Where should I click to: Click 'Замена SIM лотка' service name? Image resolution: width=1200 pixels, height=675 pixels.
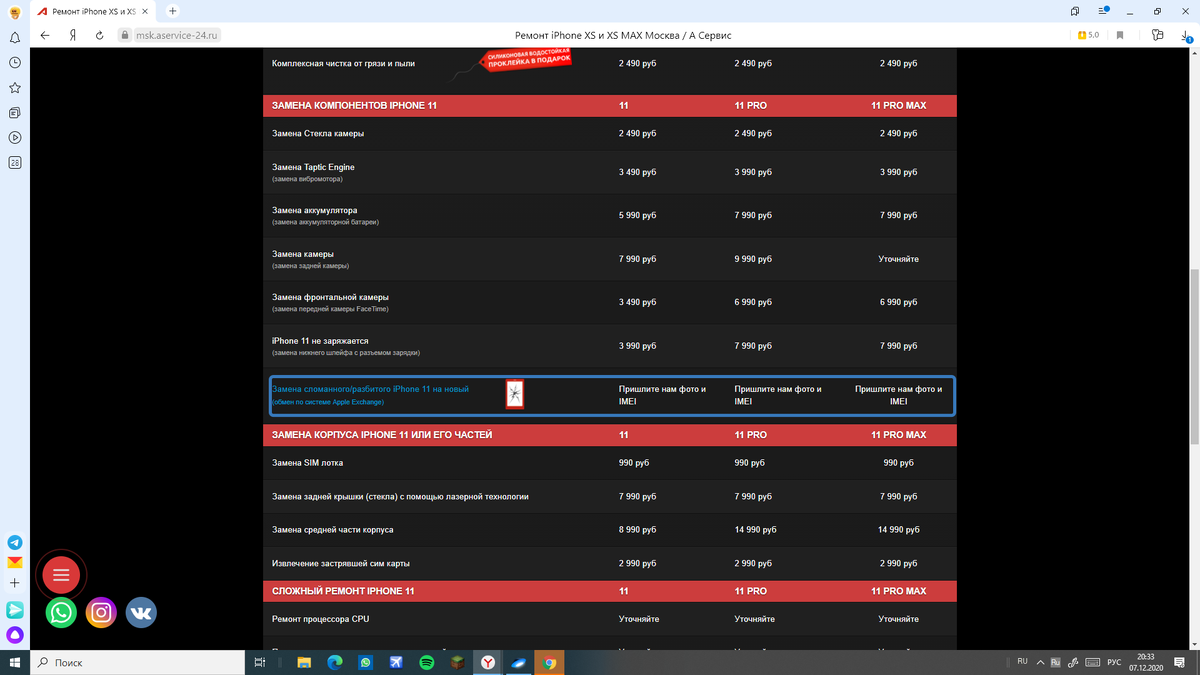(307, 463)
